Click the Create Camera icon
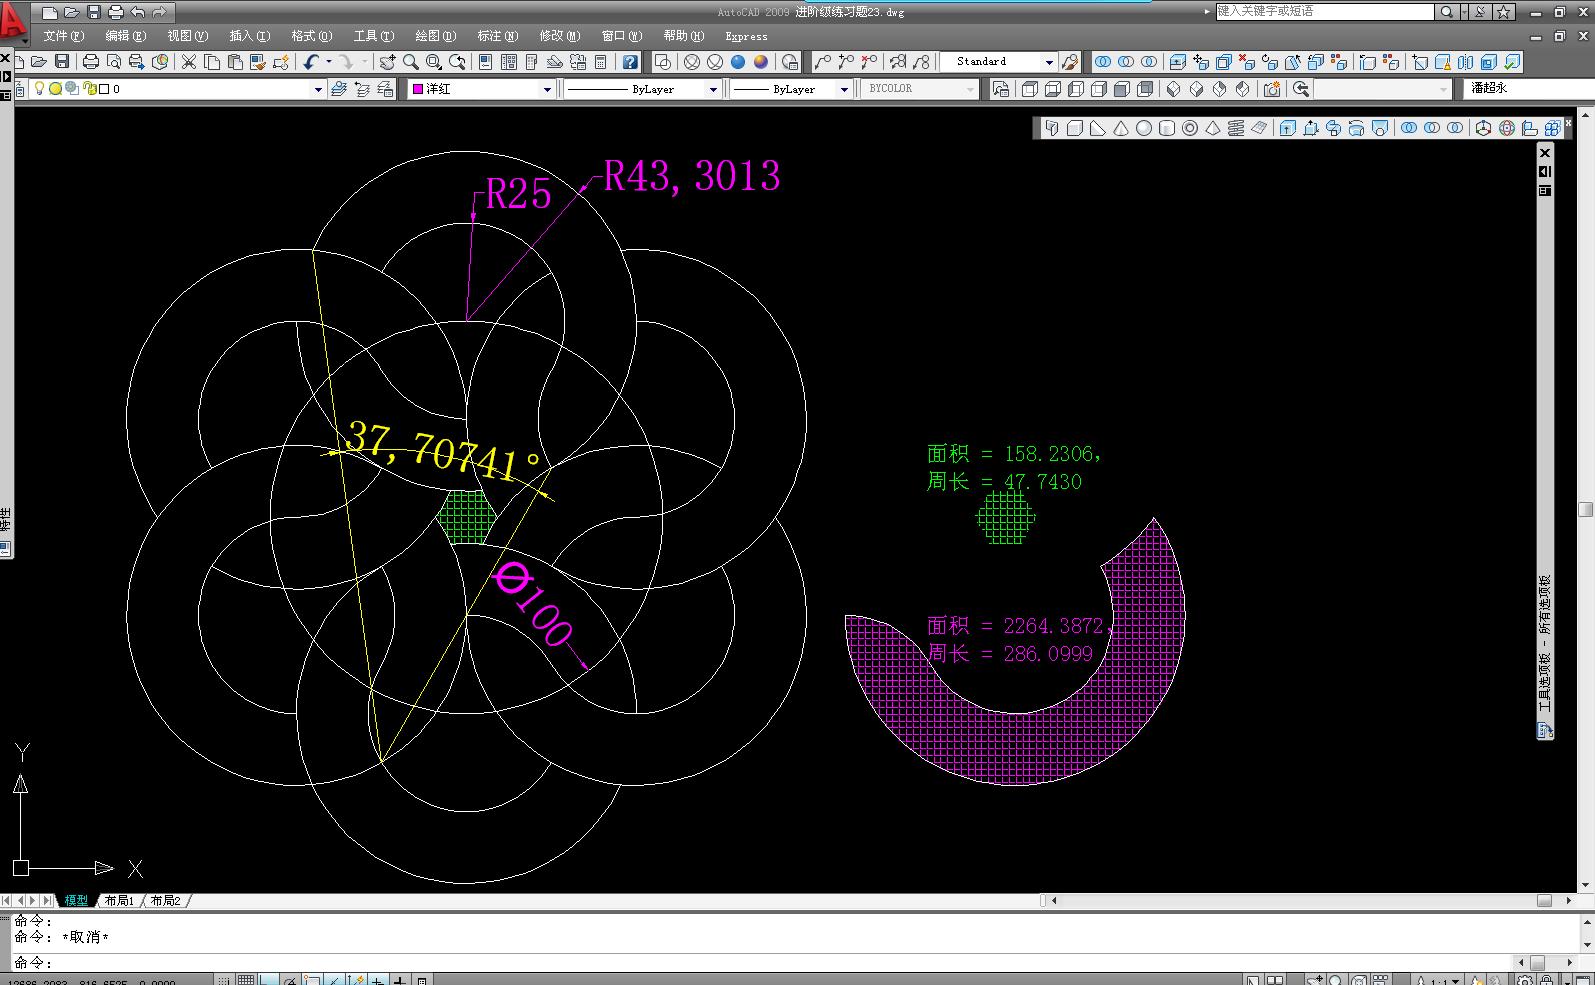This screenshot has height=985, width=1595. [x=1272, y=89]
